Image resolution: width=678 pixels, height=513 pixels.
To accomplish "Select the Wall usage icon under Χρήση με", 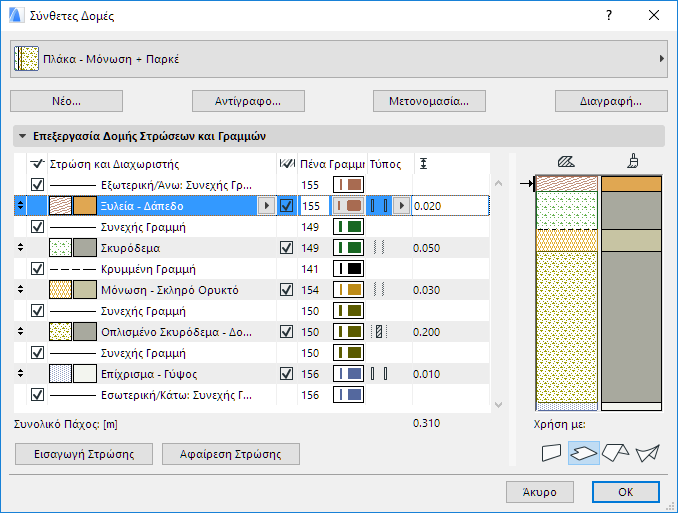I will 551,453.
